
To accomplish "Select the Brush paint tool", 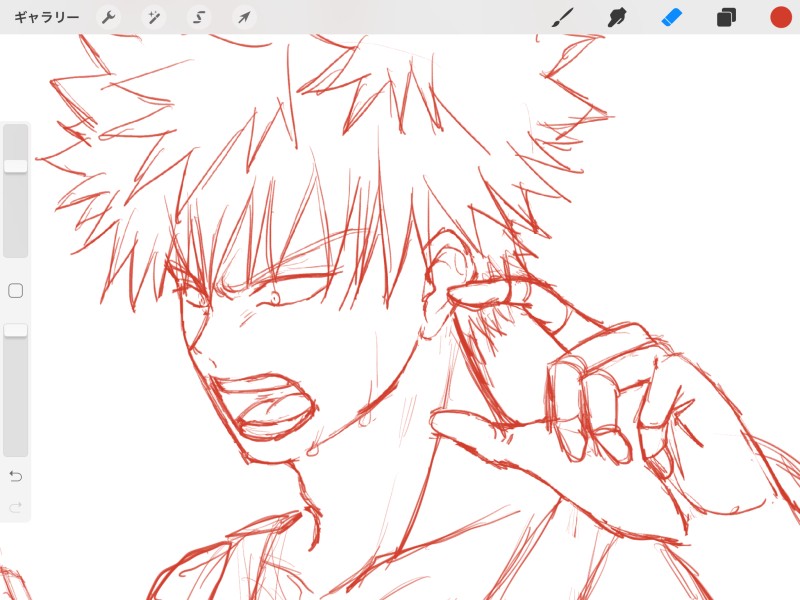I will click(x=562, y=17).
